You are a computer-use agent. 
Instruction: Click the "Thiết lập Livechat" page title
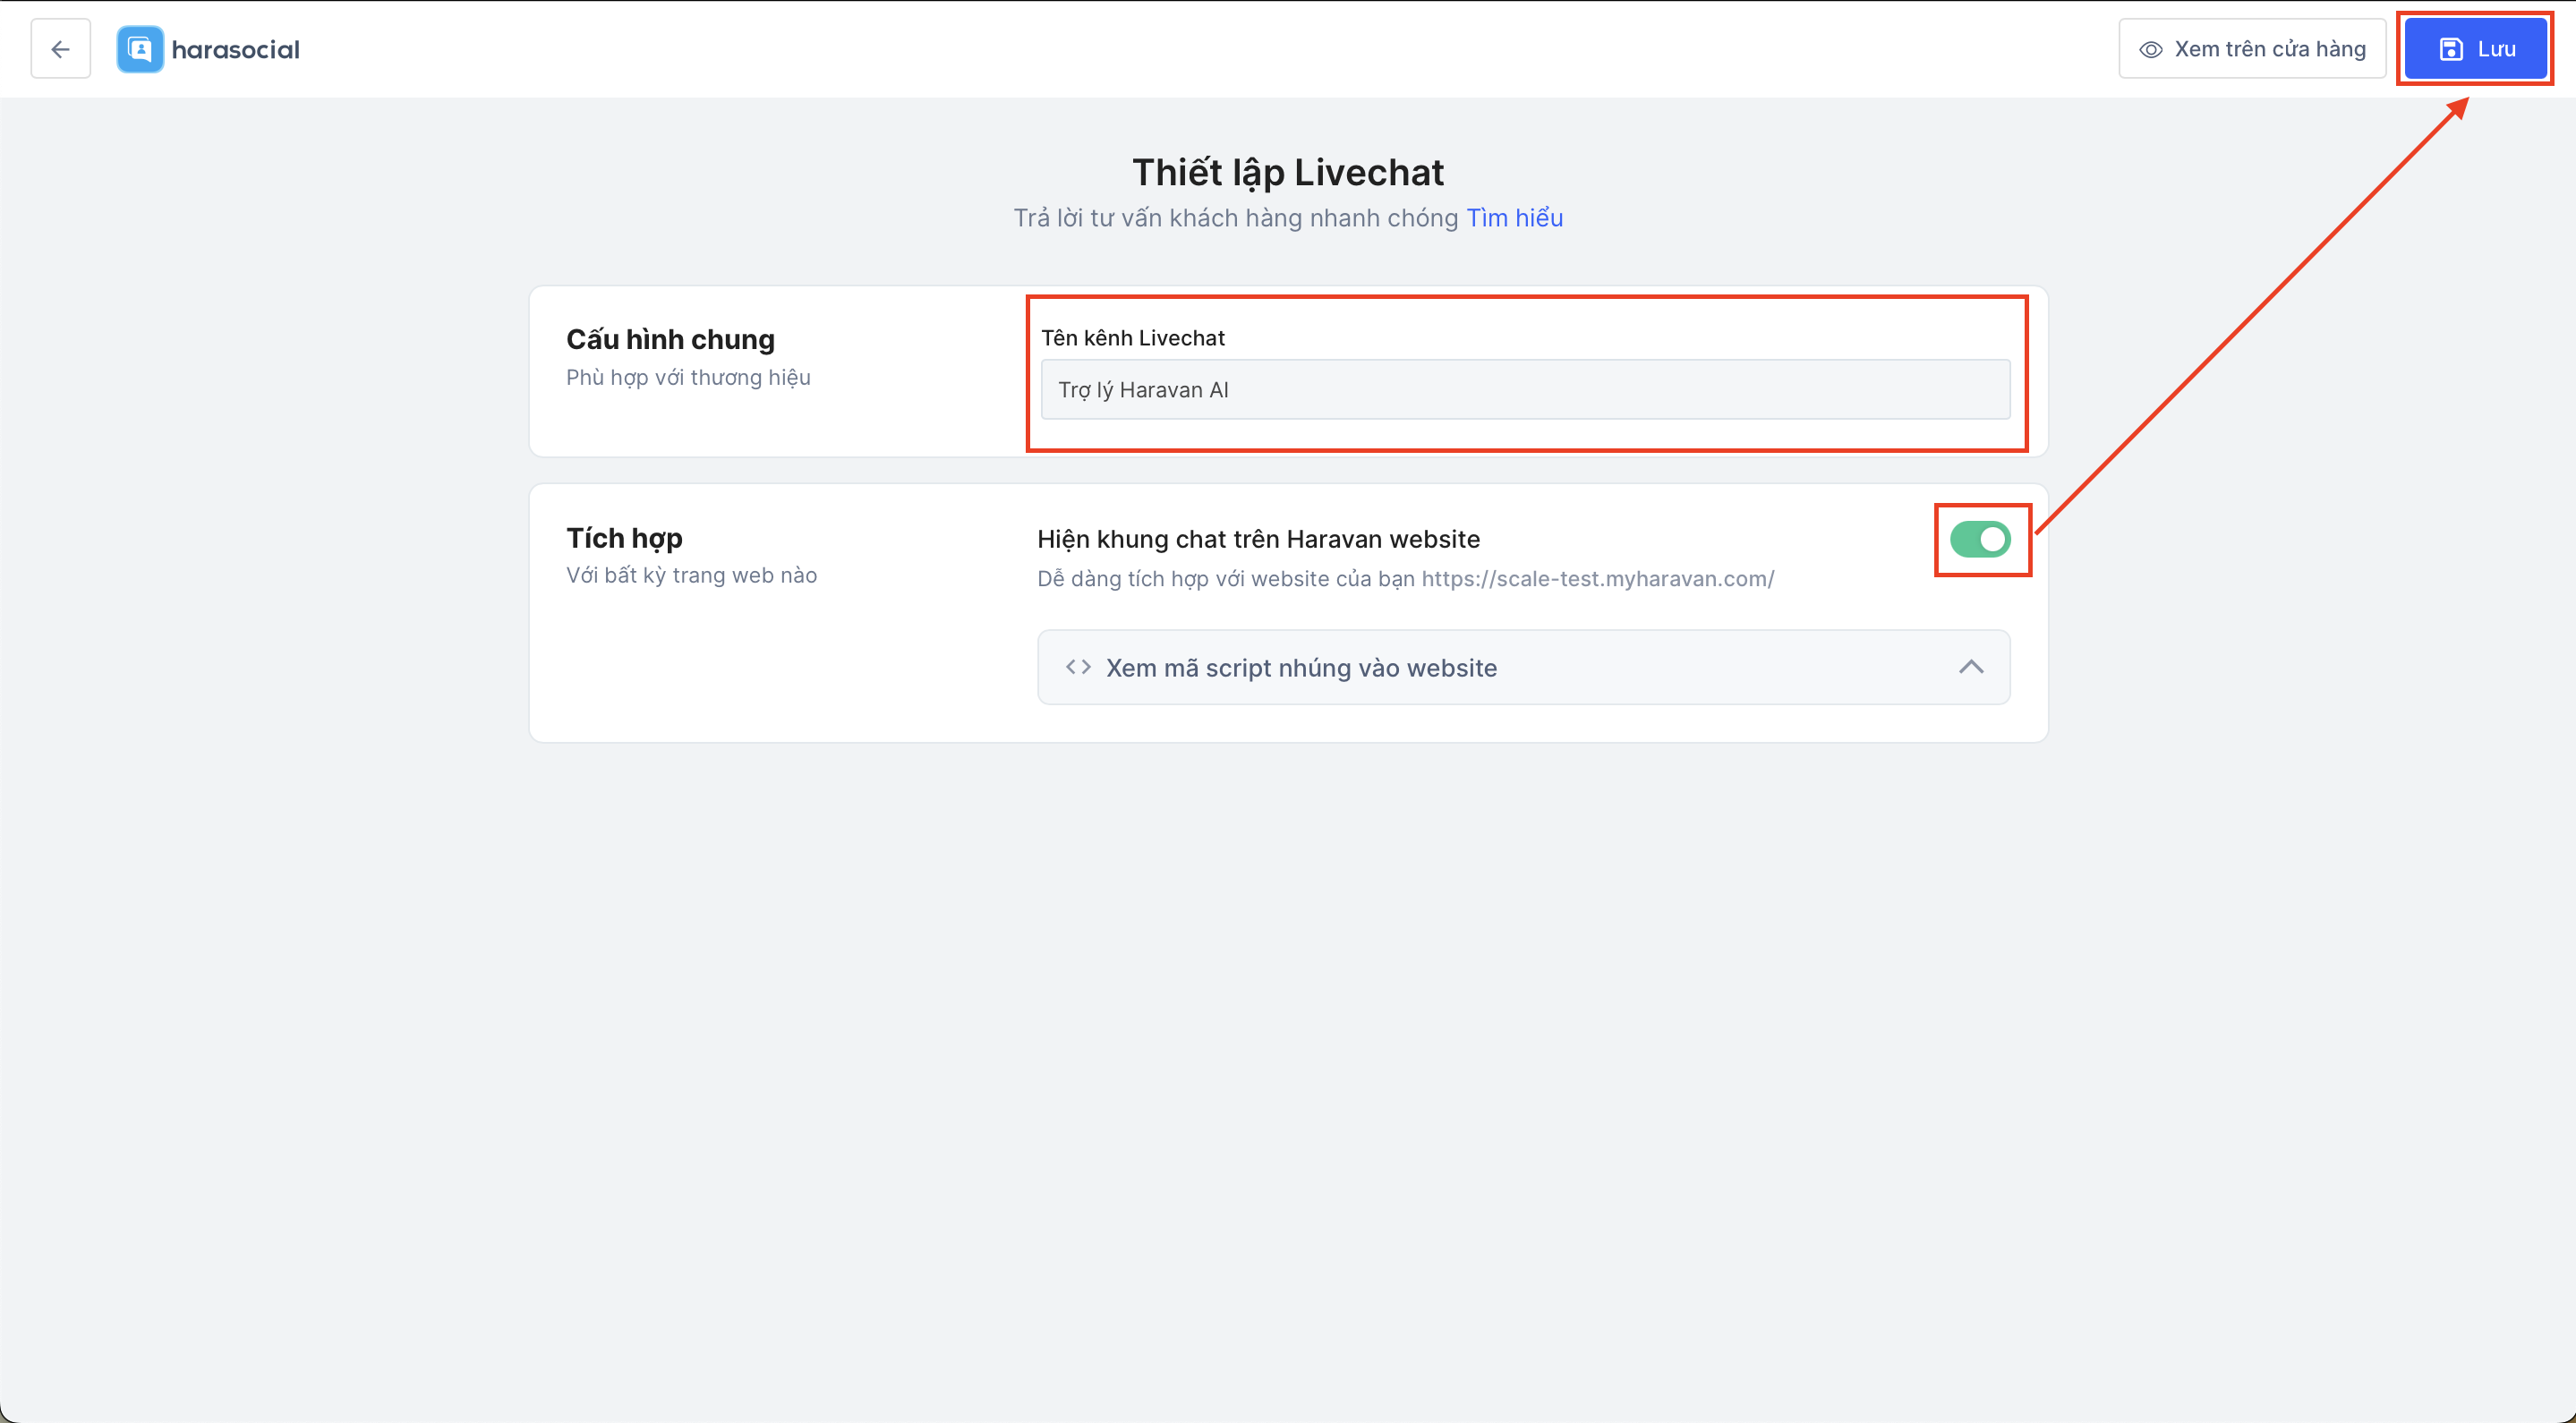(x=1287, y=173)
